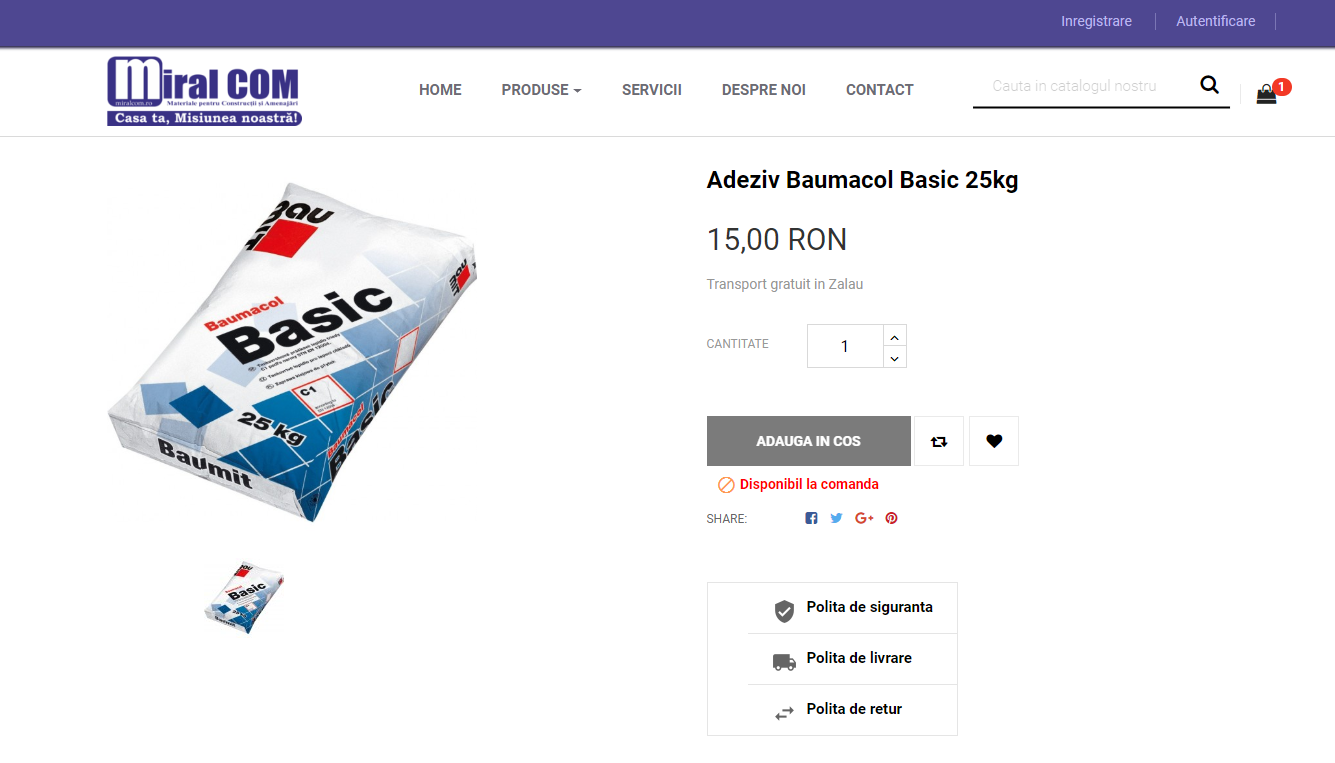The image size is (1335, 763).
Task: Navigate to CONTACT page
Action: pos(880,90)
